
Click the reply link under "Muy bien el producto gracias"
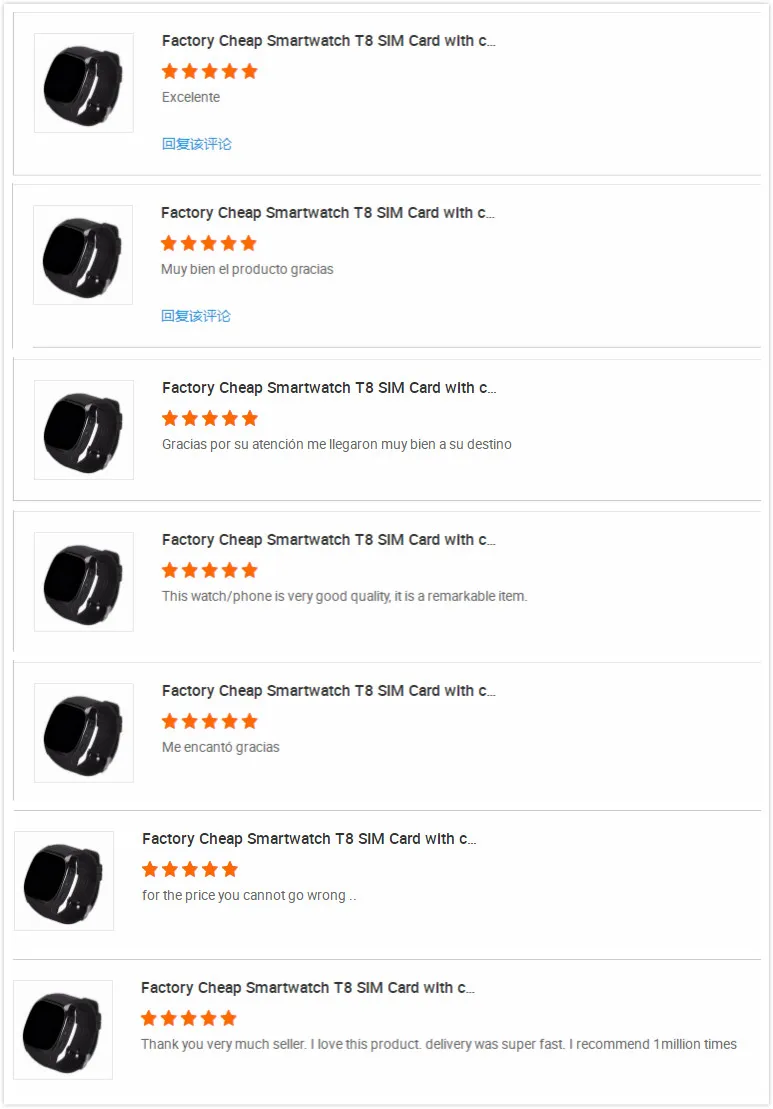point(196,316)
